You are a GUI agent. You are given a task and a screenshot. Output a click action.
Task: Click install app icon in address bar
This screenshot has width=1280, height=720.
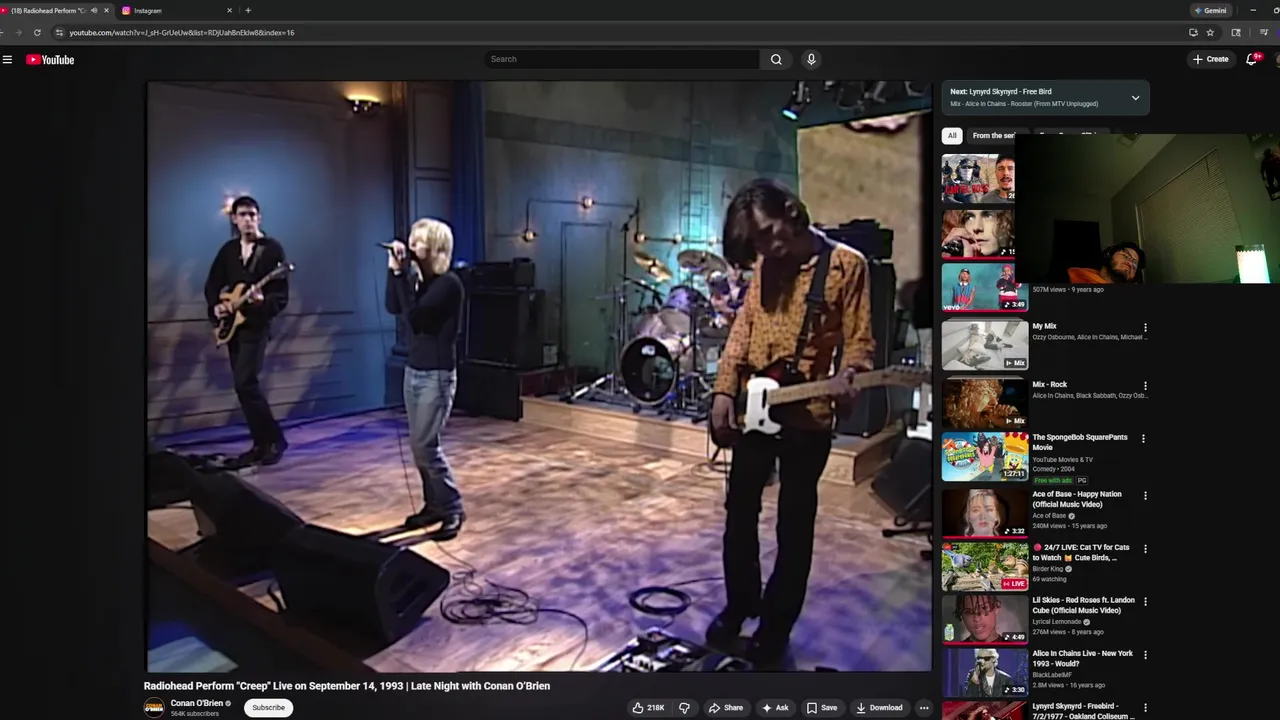point(1193,32)
